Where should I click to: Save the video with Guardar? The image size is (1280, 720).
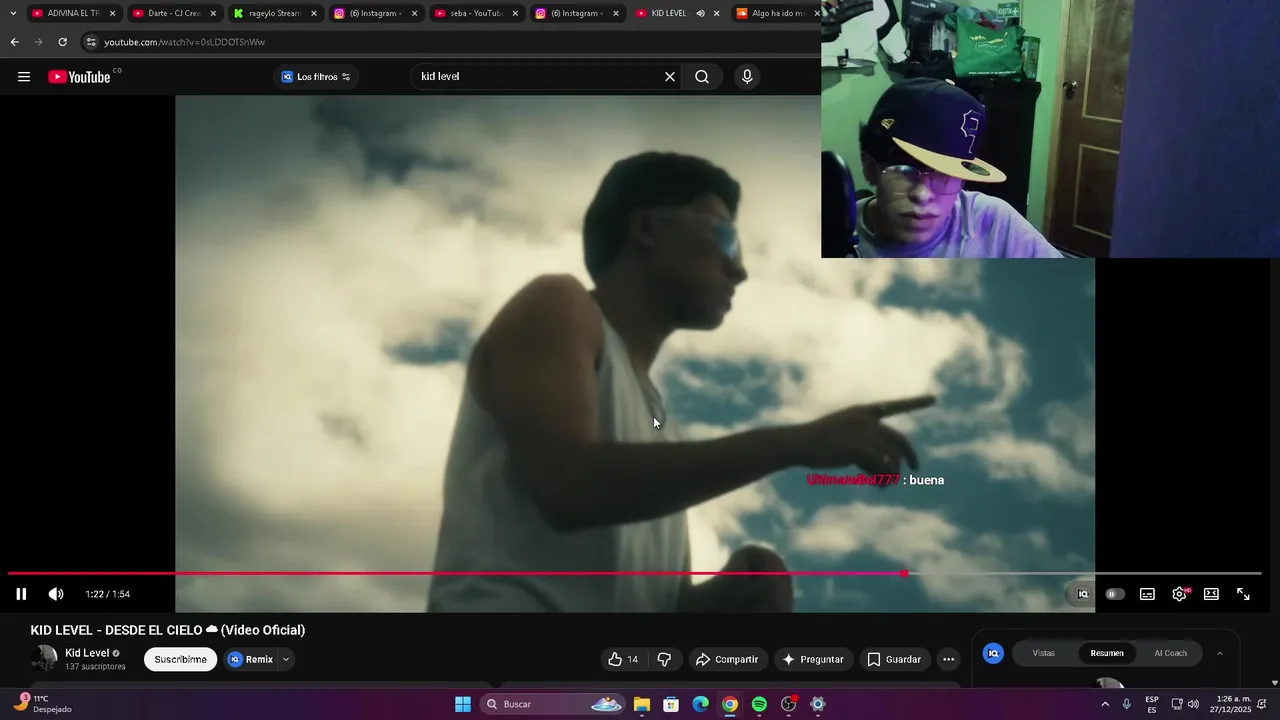894,659
